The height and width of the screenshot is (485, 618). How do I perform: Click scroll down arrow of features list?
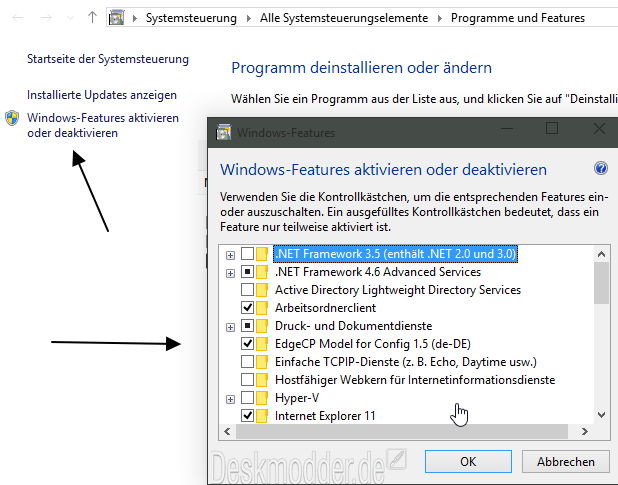[x=601, y=414]
